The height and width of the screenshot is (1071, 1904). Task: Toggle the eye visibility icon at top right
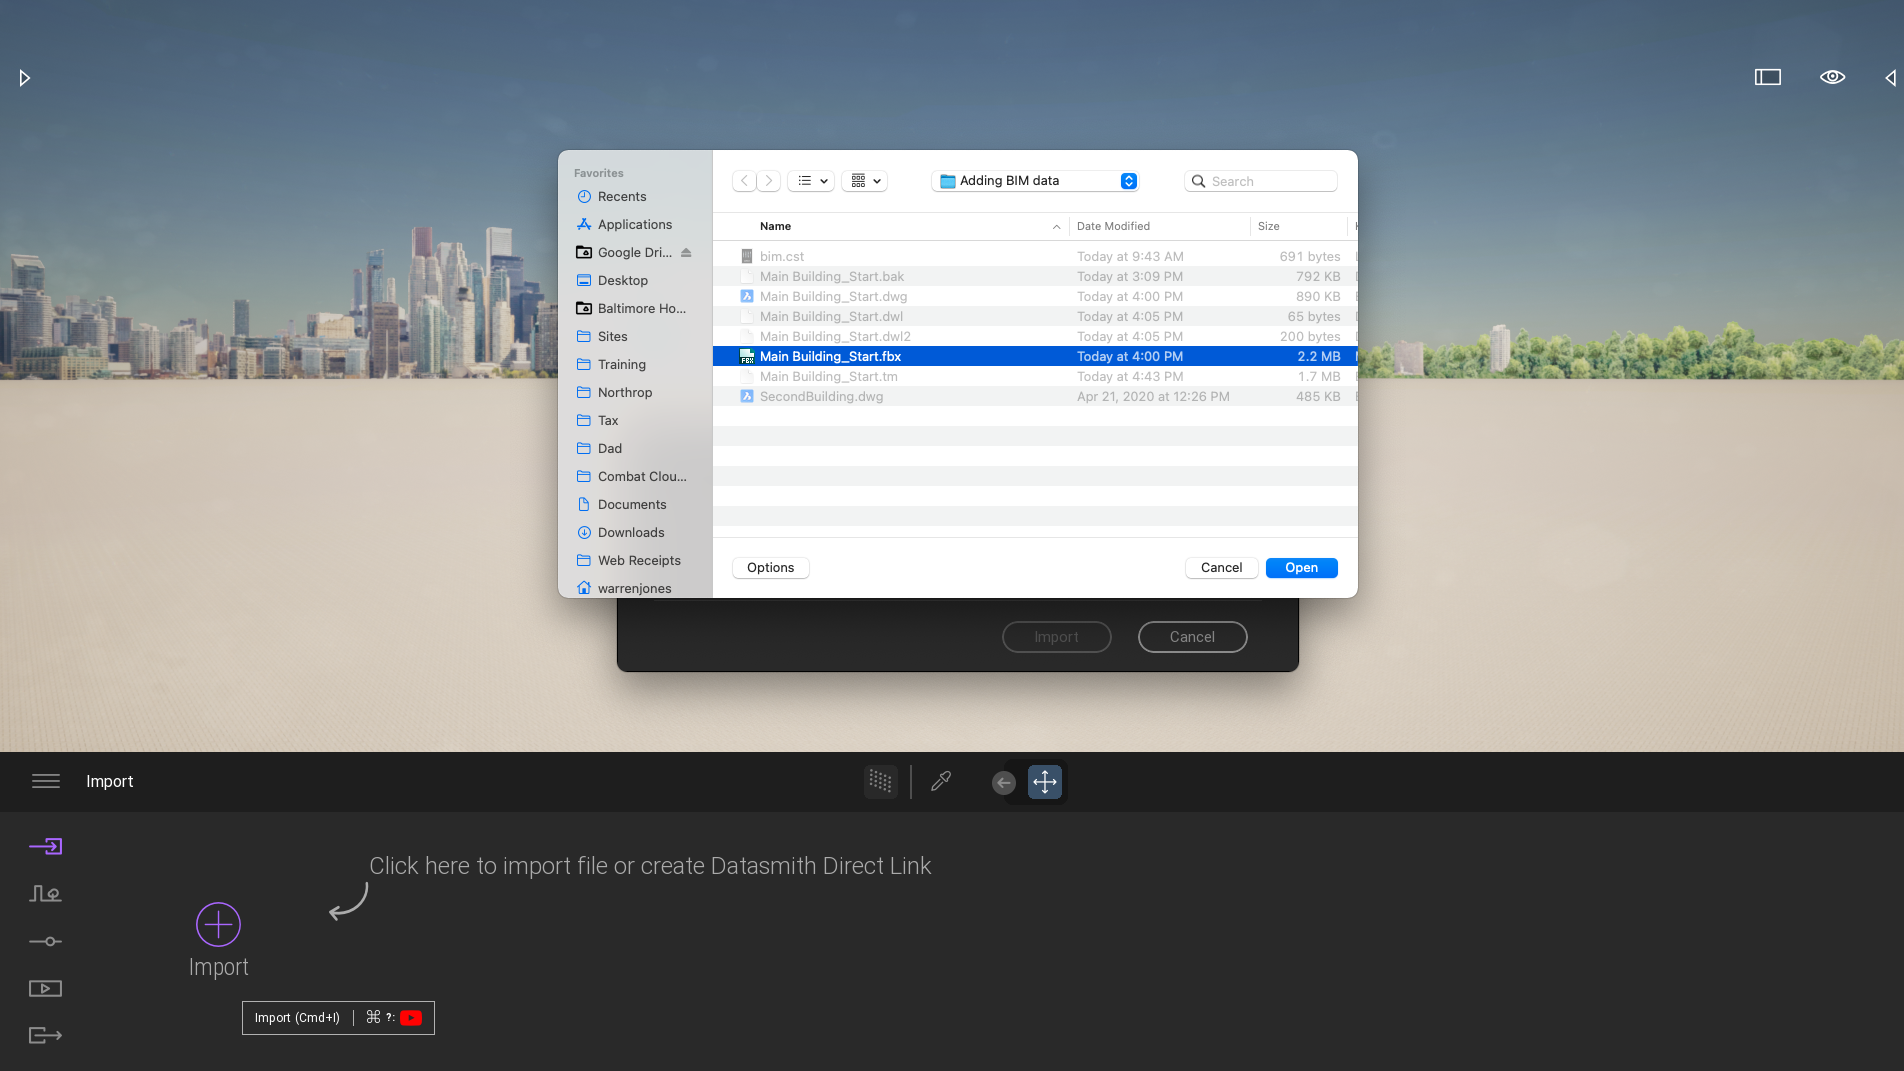[x=1832, y=77]
